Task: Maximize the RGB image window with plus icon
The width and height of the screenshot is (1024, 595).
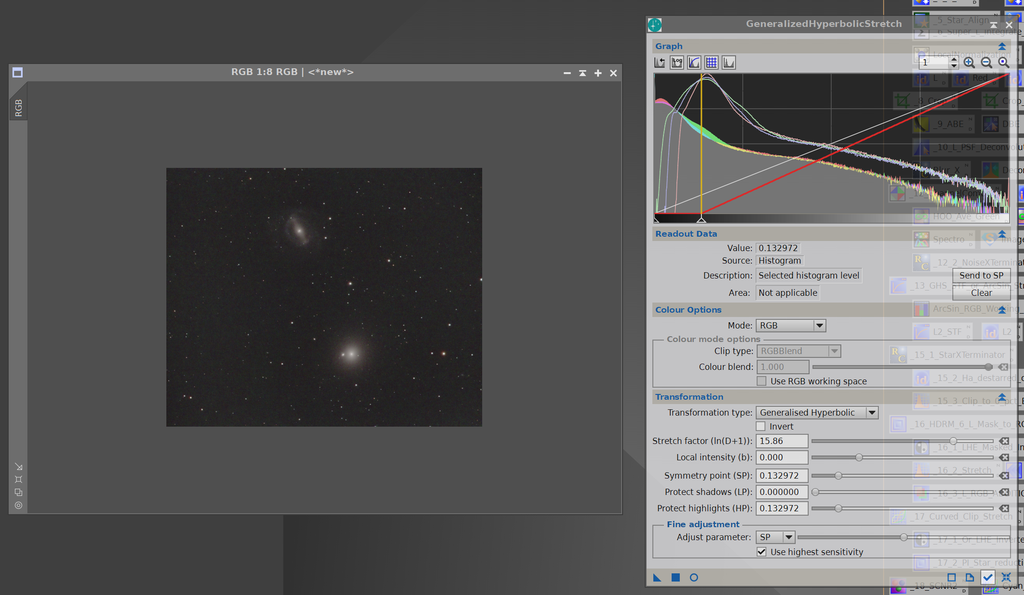Action: [598, 73]
